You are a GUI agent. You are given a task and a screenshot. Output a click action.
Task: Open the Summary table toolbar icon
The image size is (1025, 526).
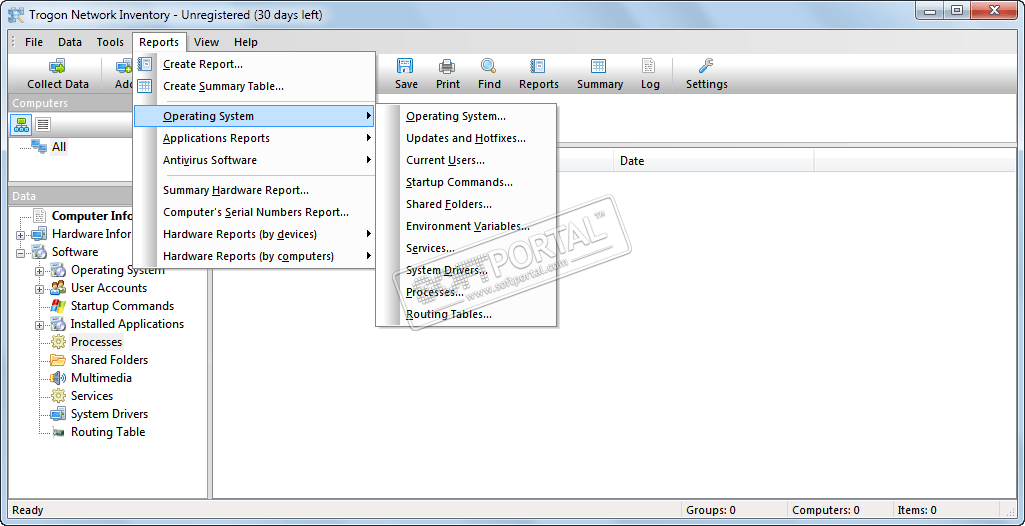coord(599,66)
